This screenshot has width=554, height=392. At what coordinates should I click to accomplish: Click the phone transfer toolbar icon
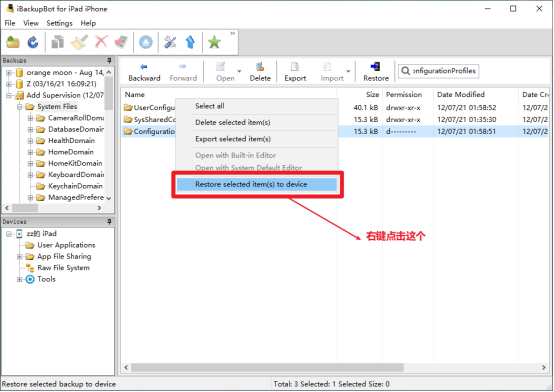pyautogui.click(x=122, y=42)
